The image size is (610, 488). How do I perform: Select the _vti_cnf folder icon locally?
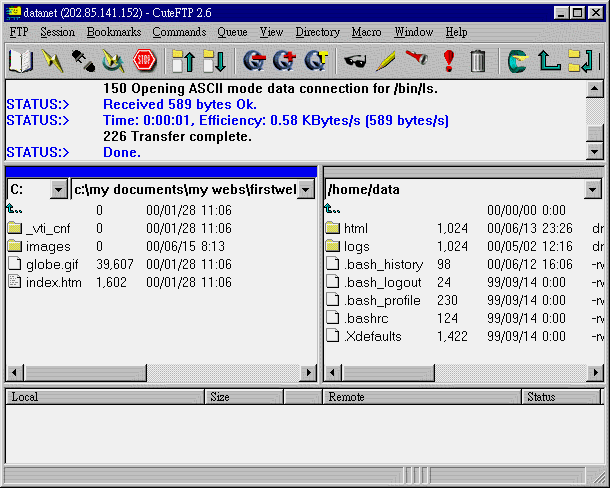[x=14, y=228]
